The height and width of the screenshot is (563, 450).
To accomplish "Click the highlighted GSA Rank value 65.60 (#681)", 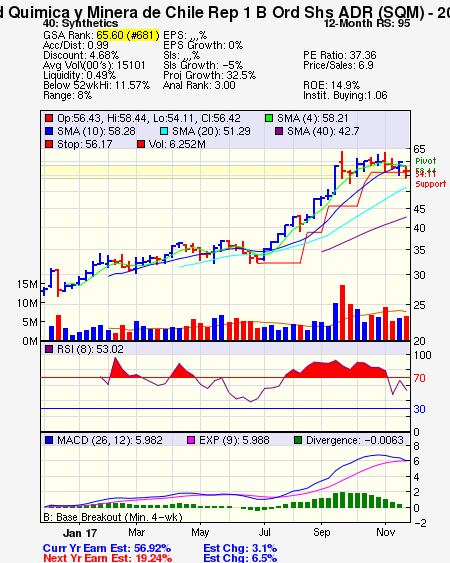I will point(128,36).
